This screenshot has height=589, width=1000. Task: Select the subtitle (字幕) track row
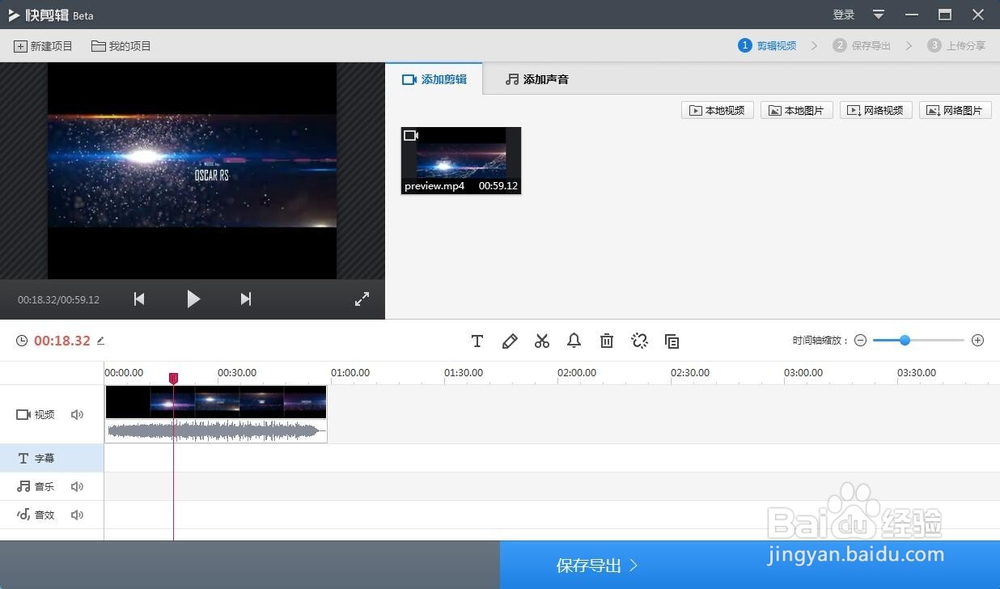coord(52,458)
